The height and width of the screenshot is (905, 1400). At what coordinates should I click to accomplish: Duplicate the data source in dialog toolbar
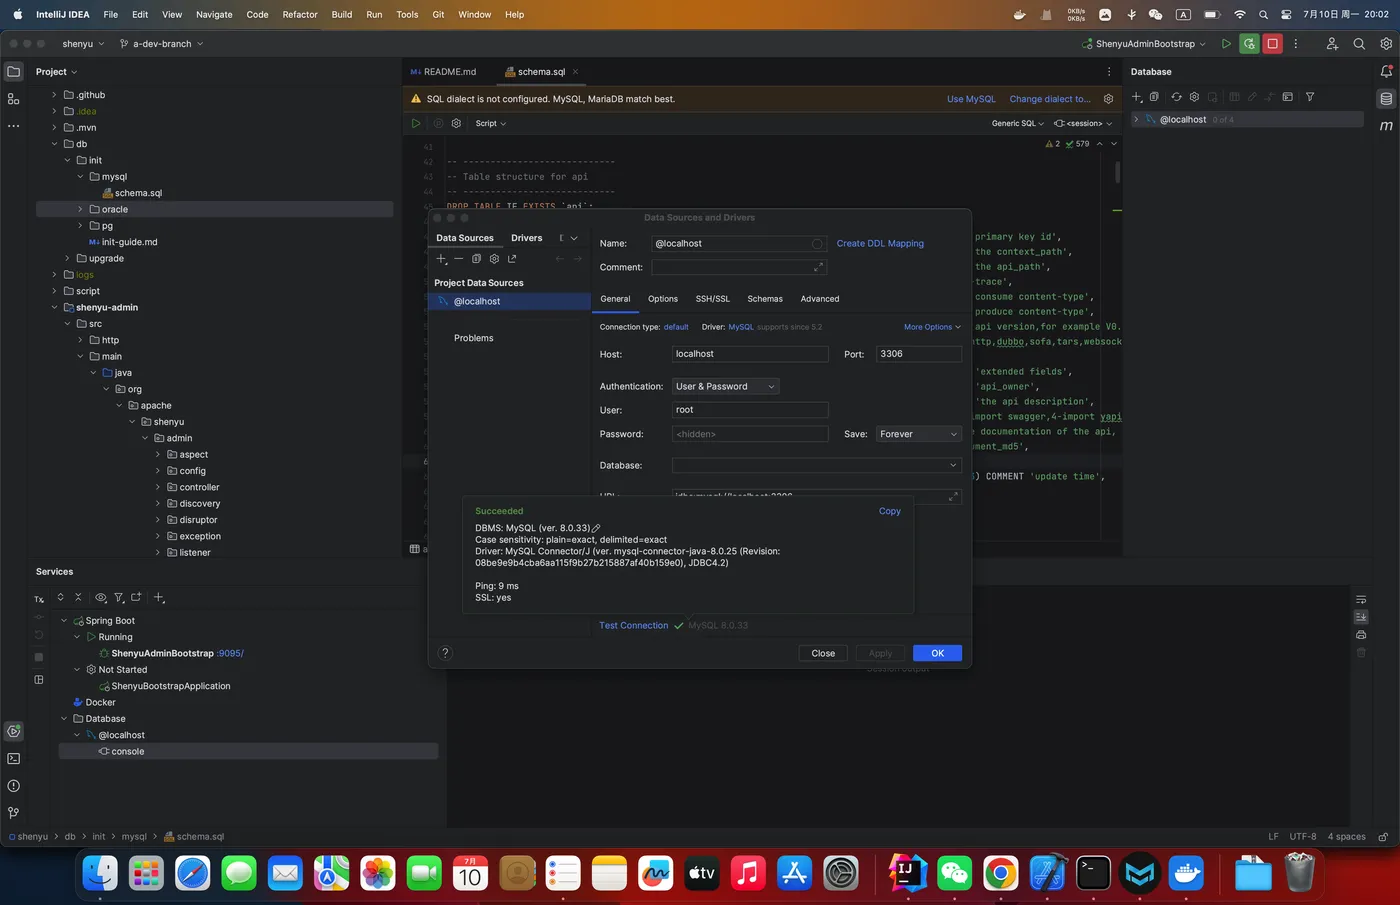476,259
